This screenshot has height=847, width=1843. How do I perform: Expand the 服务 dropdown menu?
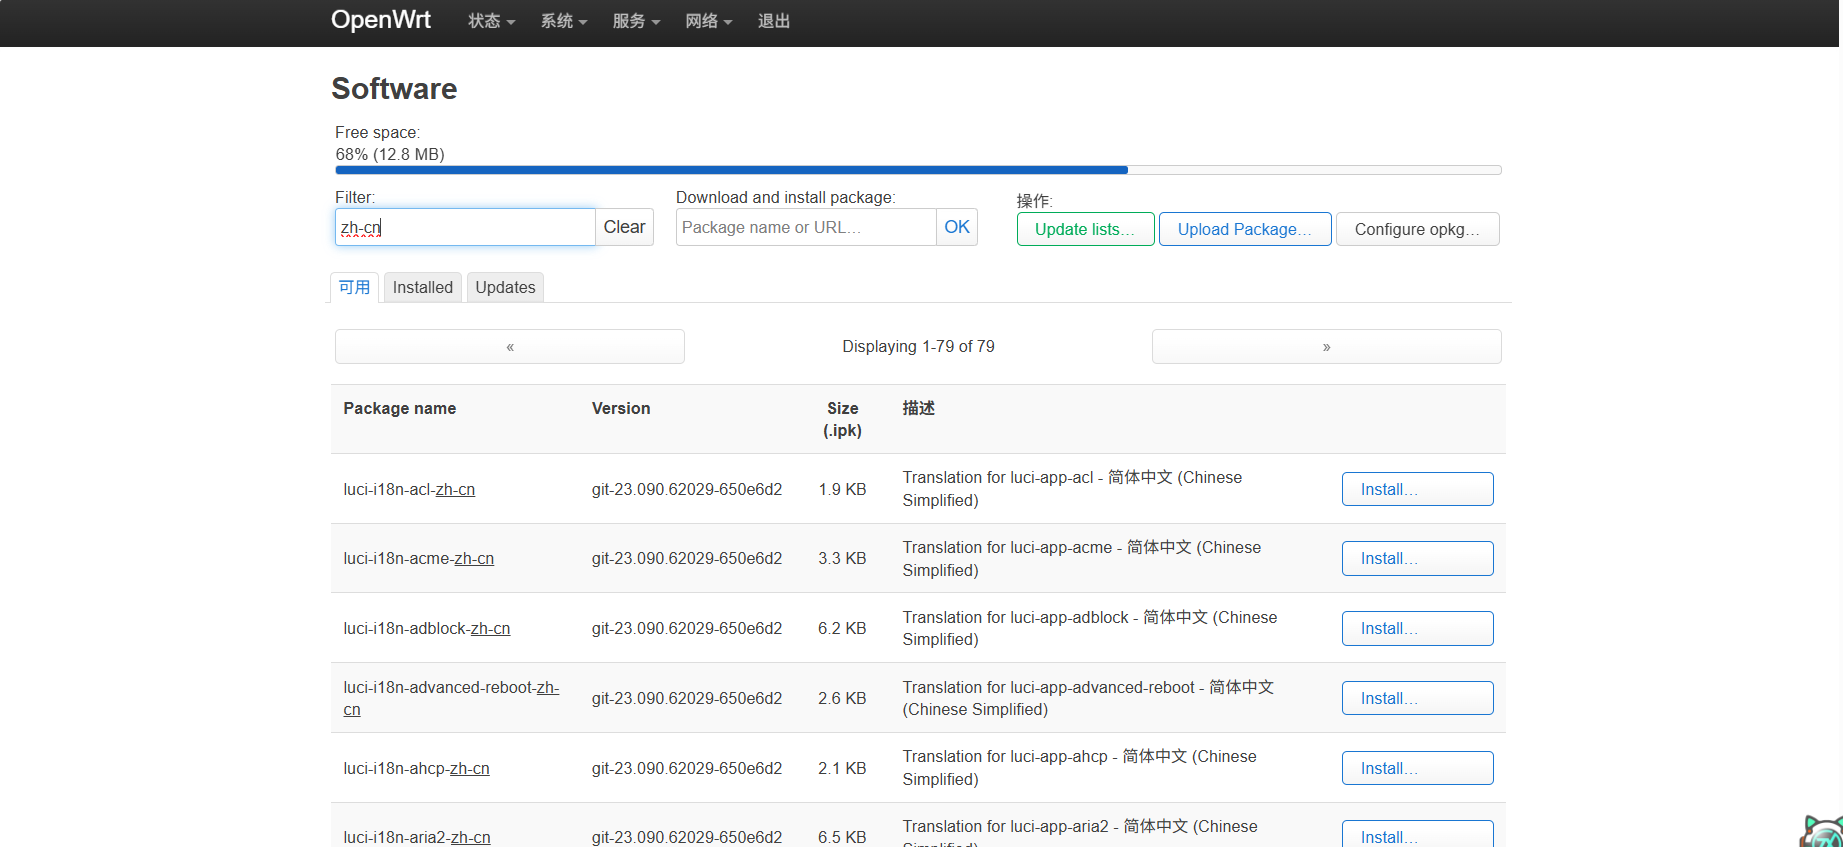tap(636, 21)
